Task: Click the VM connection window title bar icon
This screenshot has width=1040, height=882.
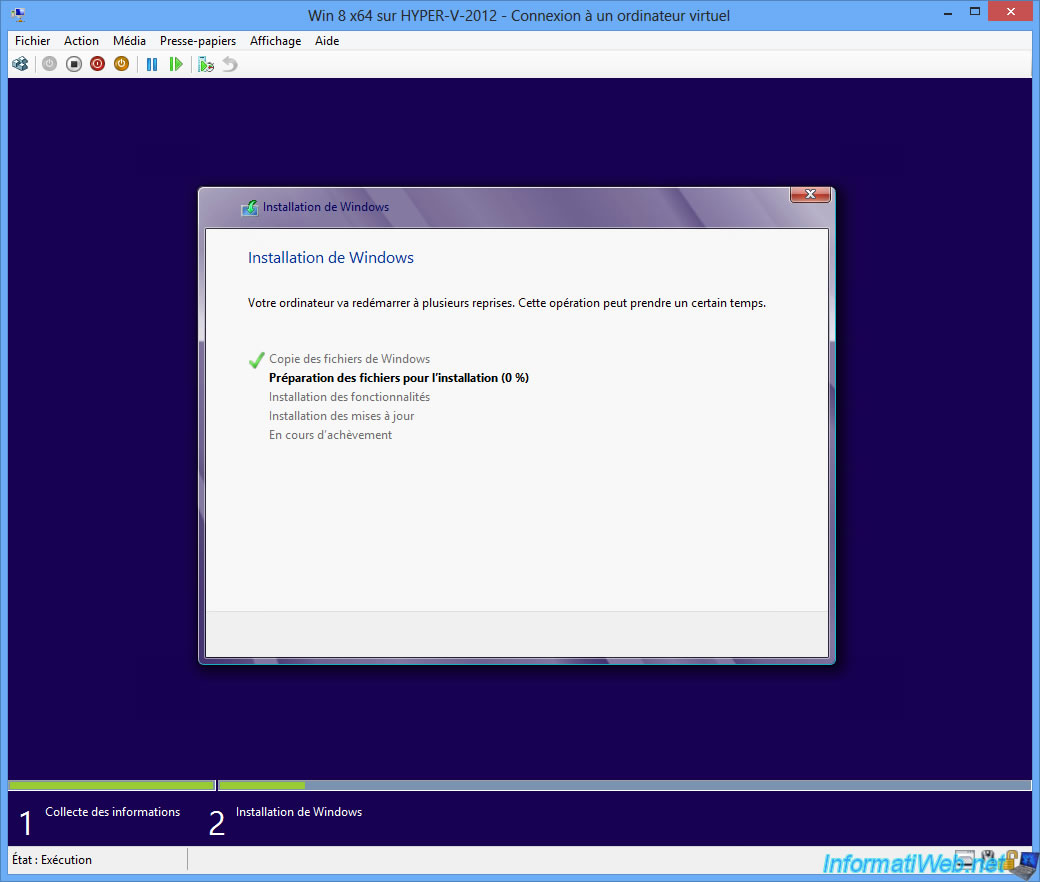Action: click(x=18, y=14)
